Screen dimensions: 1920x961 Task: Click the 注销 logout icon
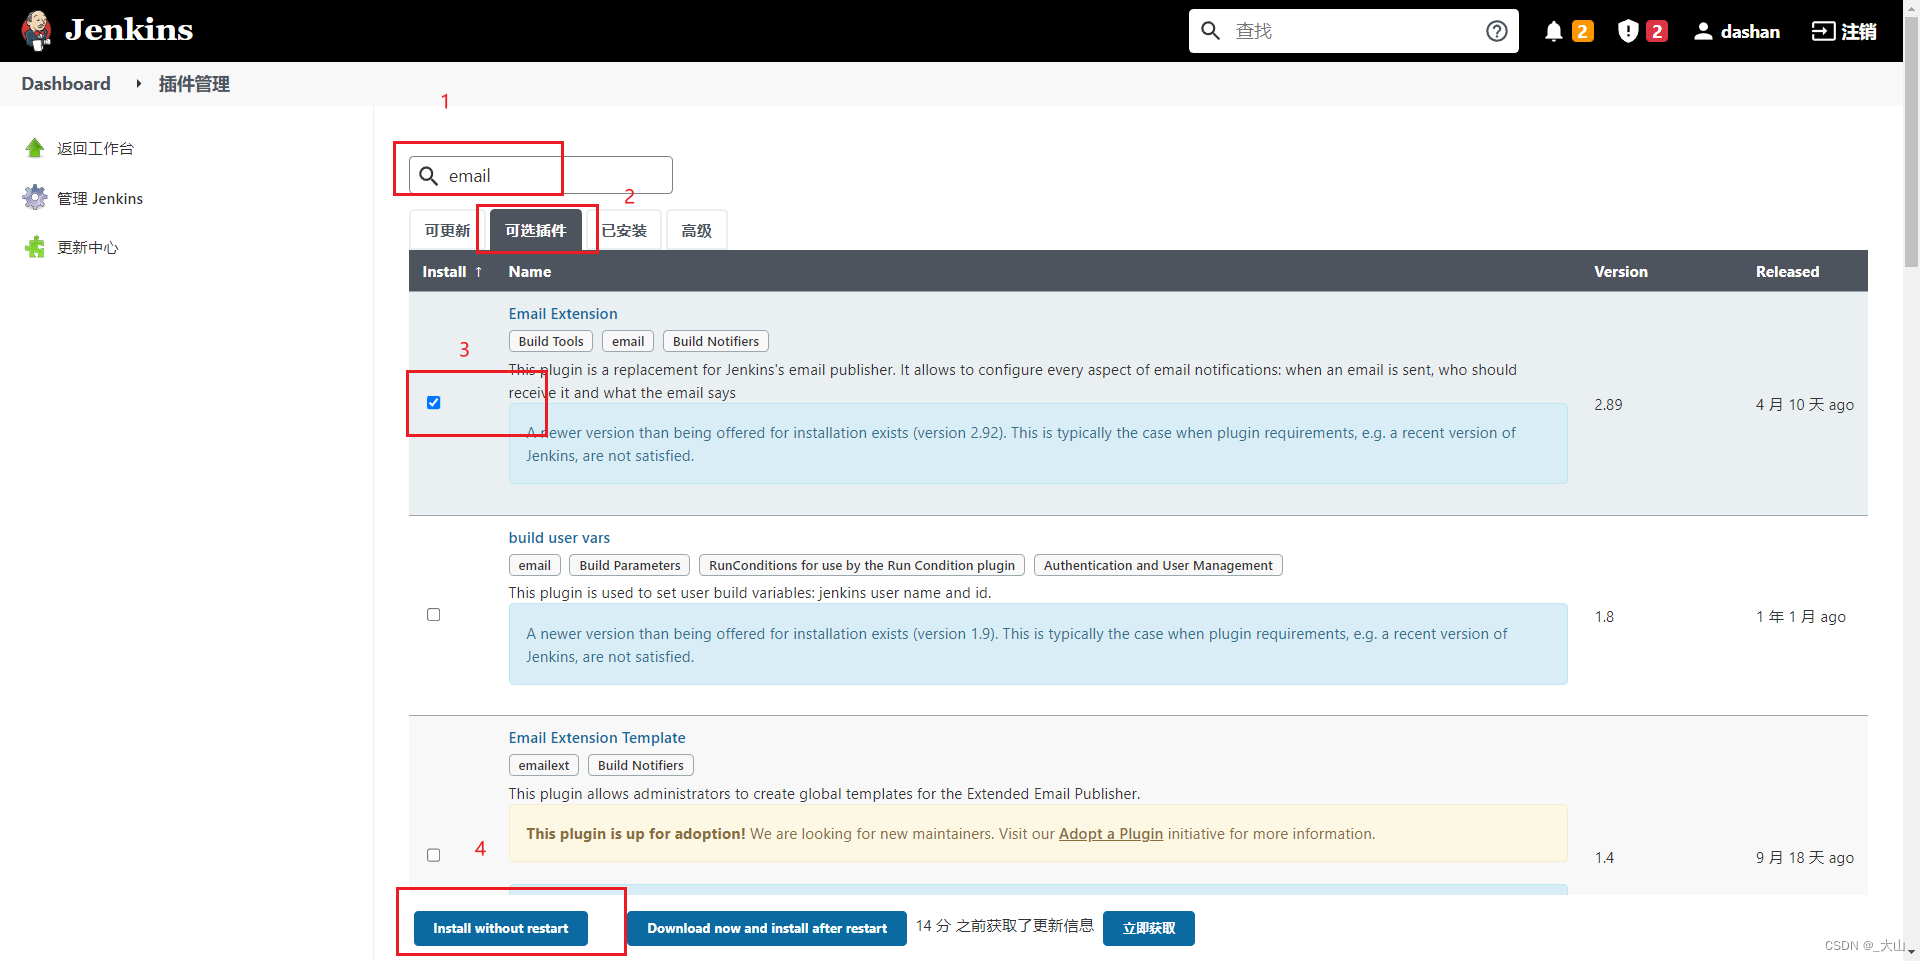[x=1823, y=31]
